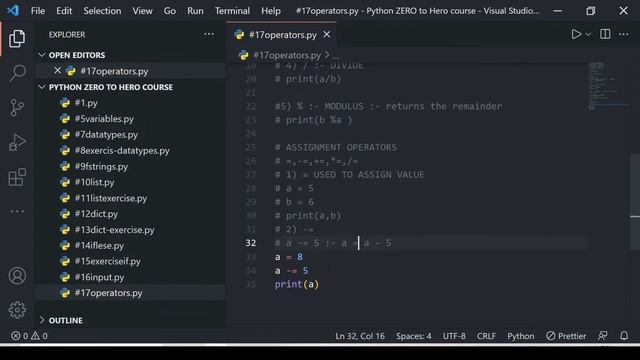
Task: Open Explorer views and more actions ellipsis
Action: 209,34
